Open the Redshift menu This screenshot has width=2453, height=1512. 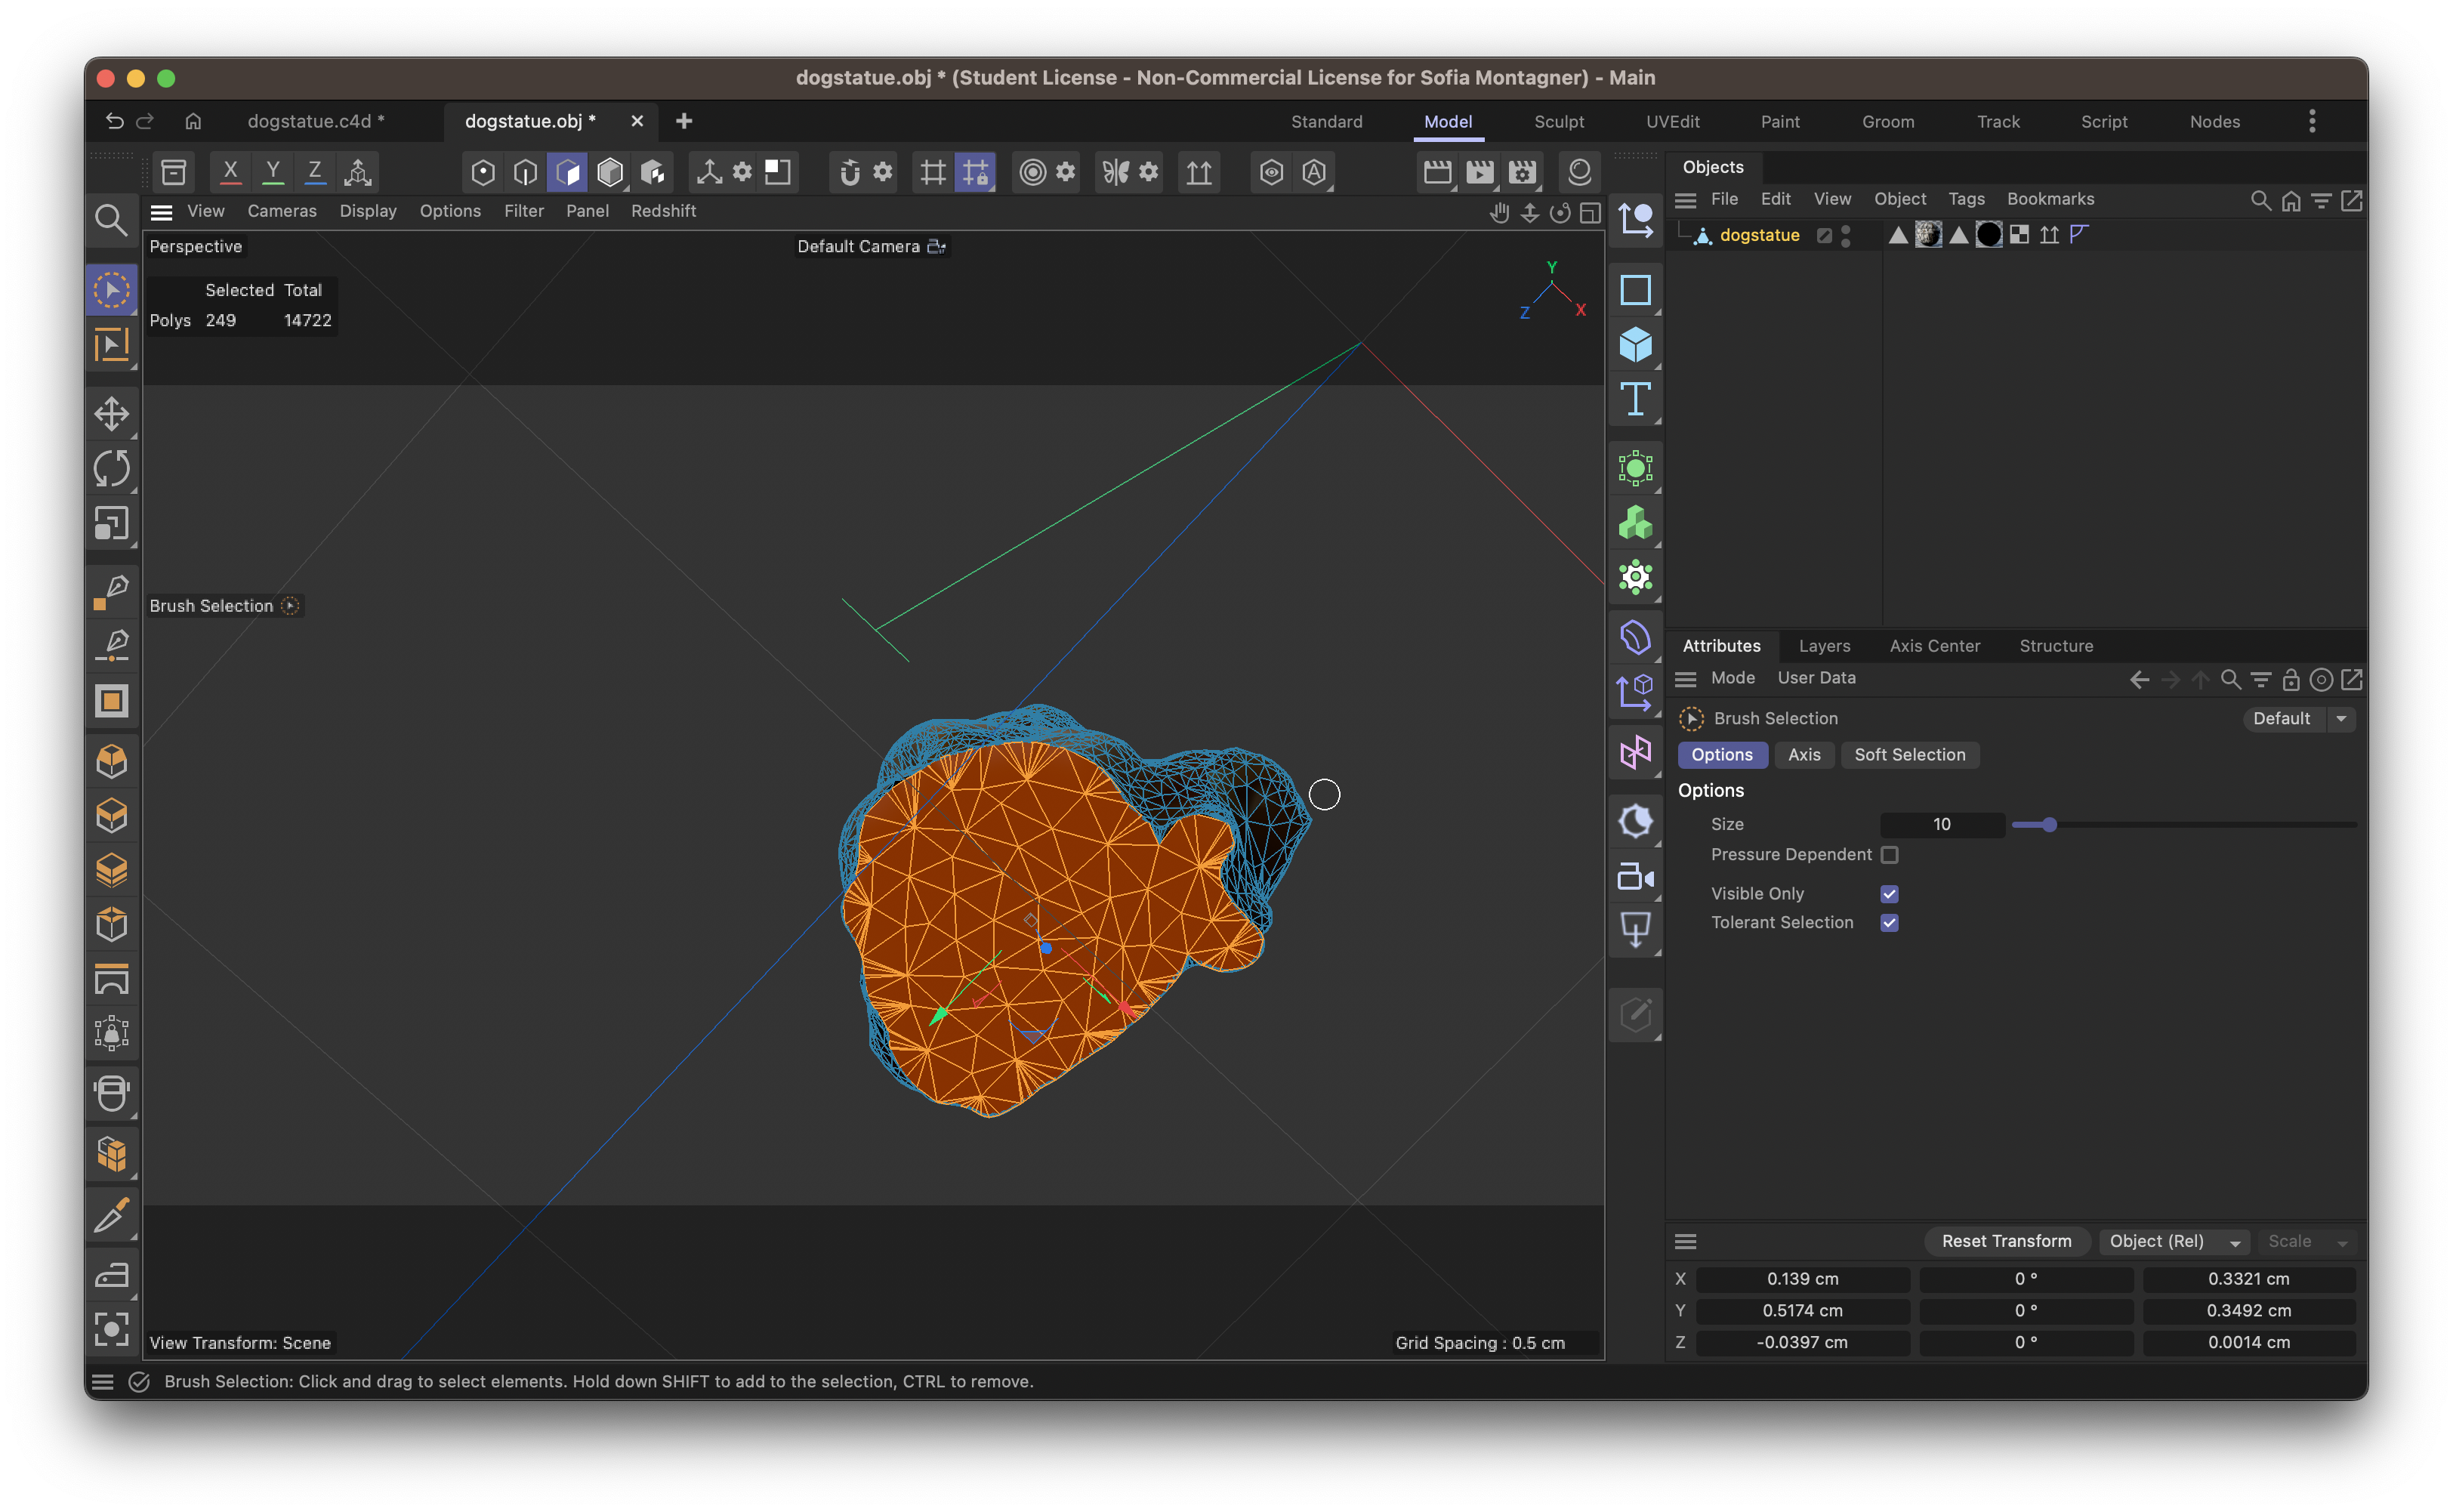click(x=664, y=210)
